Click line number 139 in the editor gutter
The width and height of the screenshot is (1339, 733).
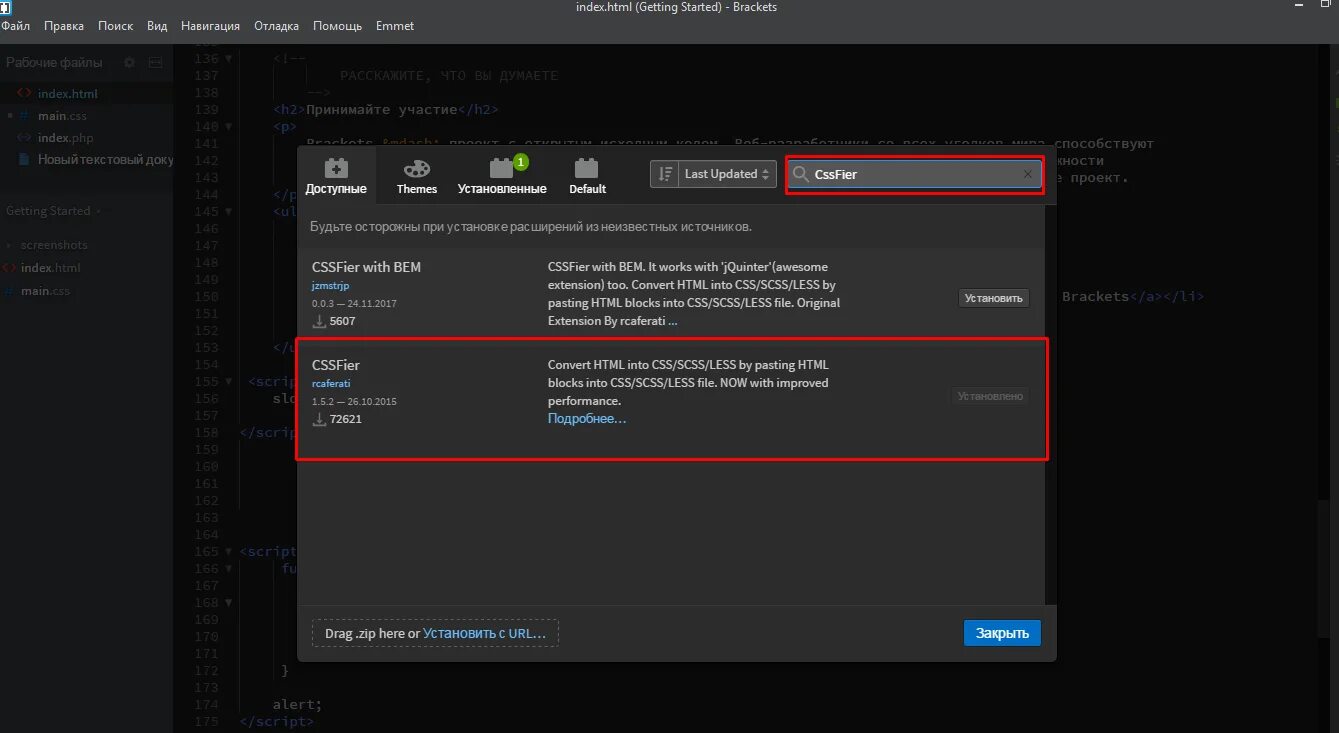click(208, 110)
